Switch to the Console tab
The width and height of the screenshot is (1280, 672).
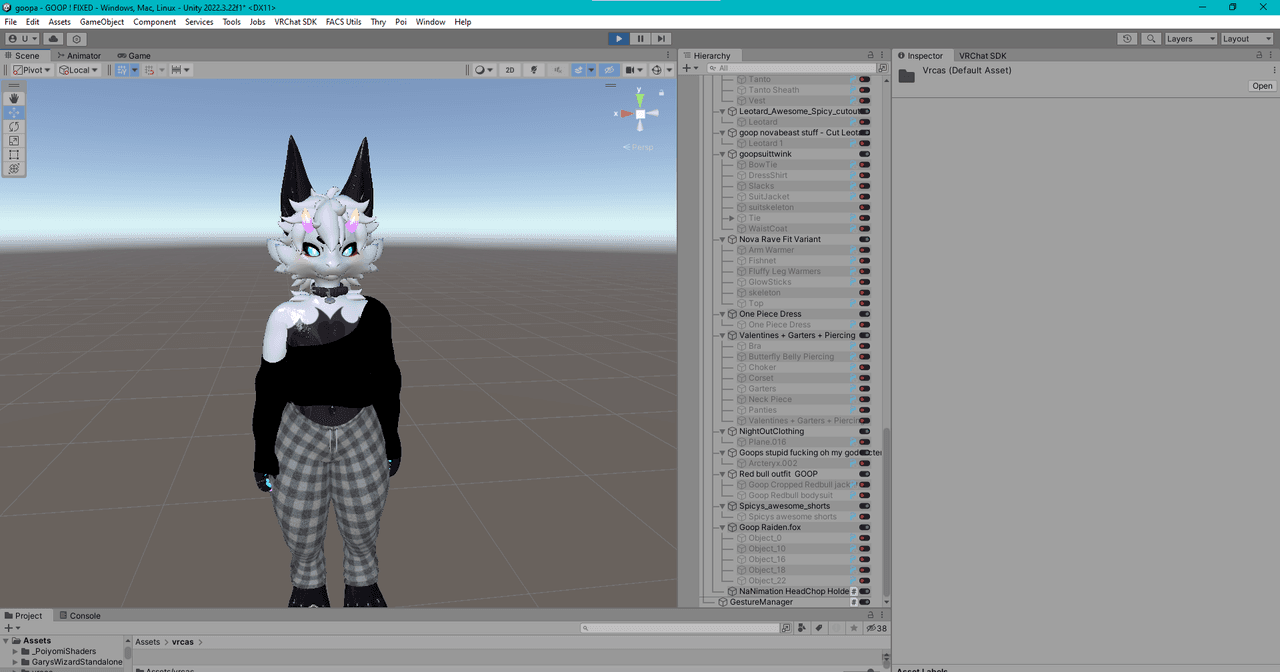[79, 616]
